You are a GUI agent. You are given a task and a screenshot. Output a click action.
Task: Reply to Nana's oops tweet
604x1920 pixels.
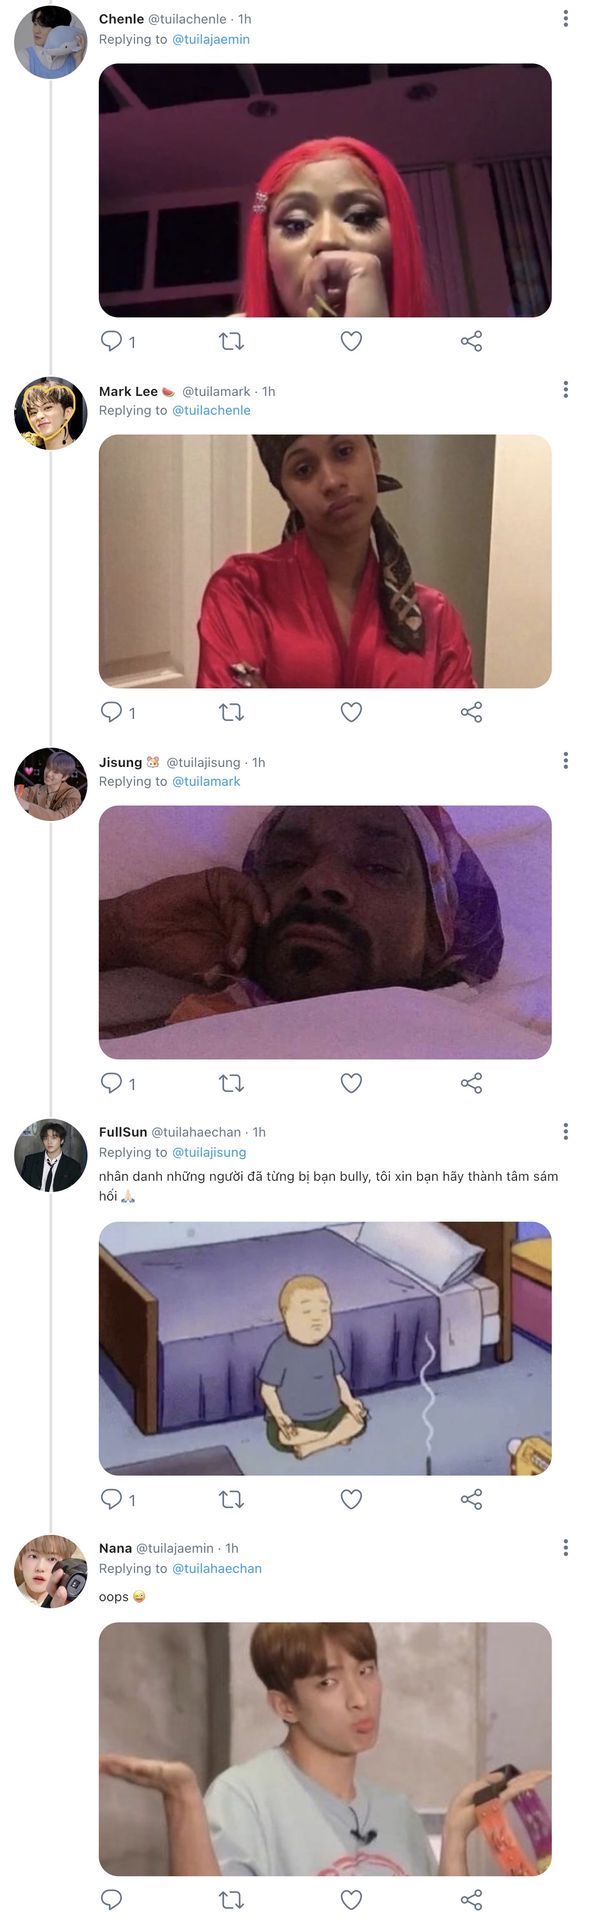pyautogui.click(x=112, y=1899)
